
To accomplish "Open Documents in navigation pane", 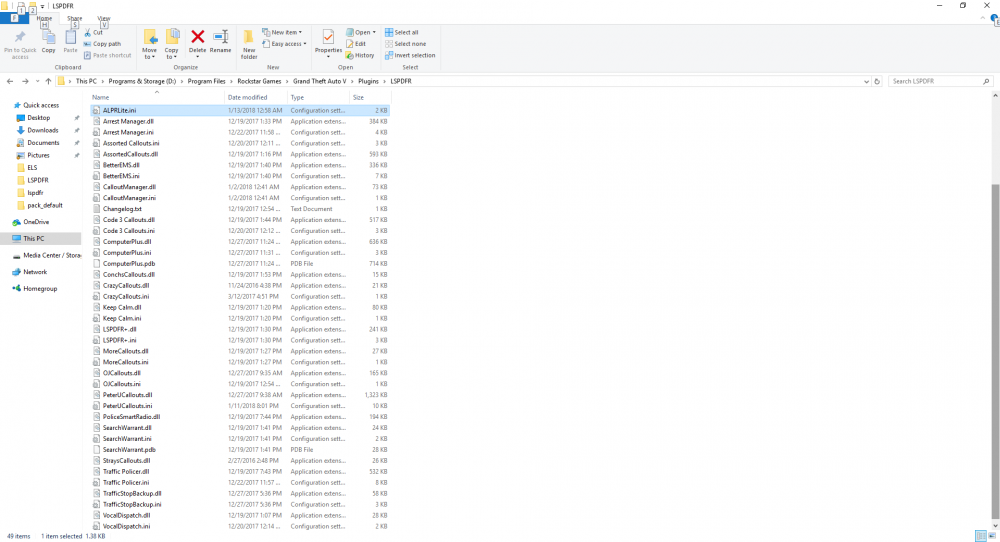I will [x=43, y=143].
